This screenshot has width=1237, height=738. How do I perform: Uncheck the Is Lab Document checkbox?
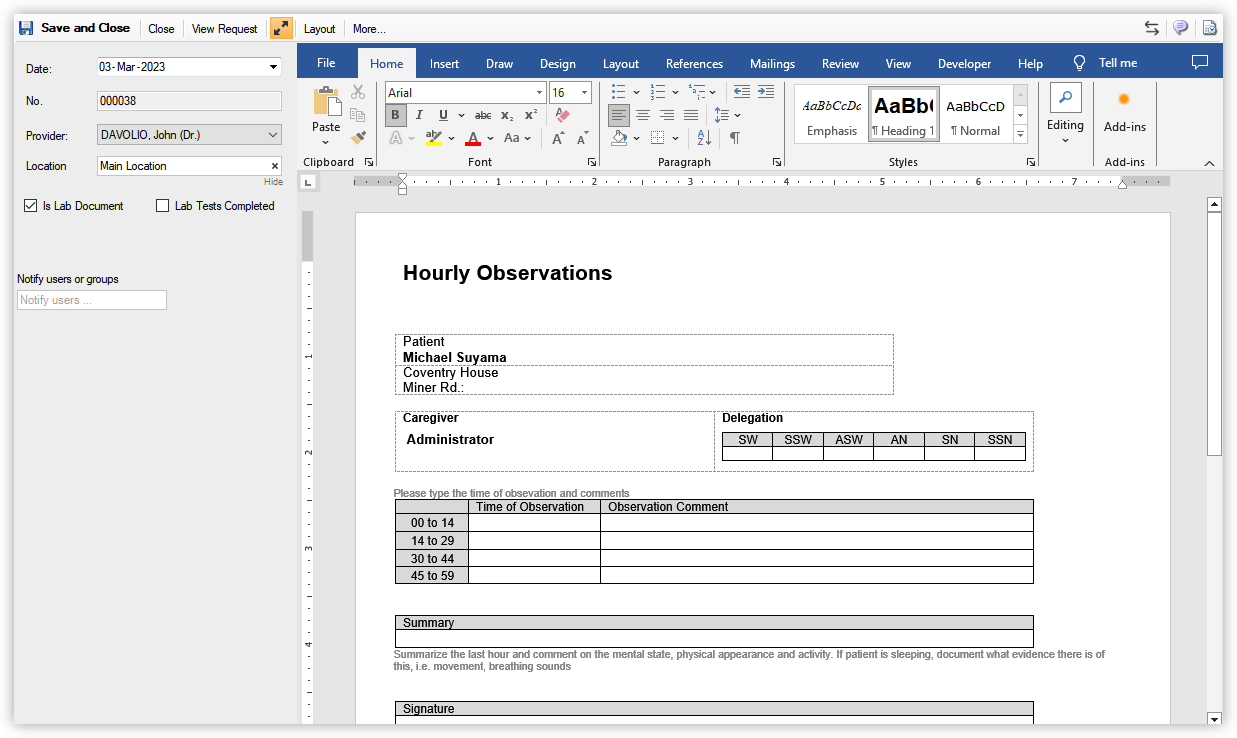click(x=31, y=205)
